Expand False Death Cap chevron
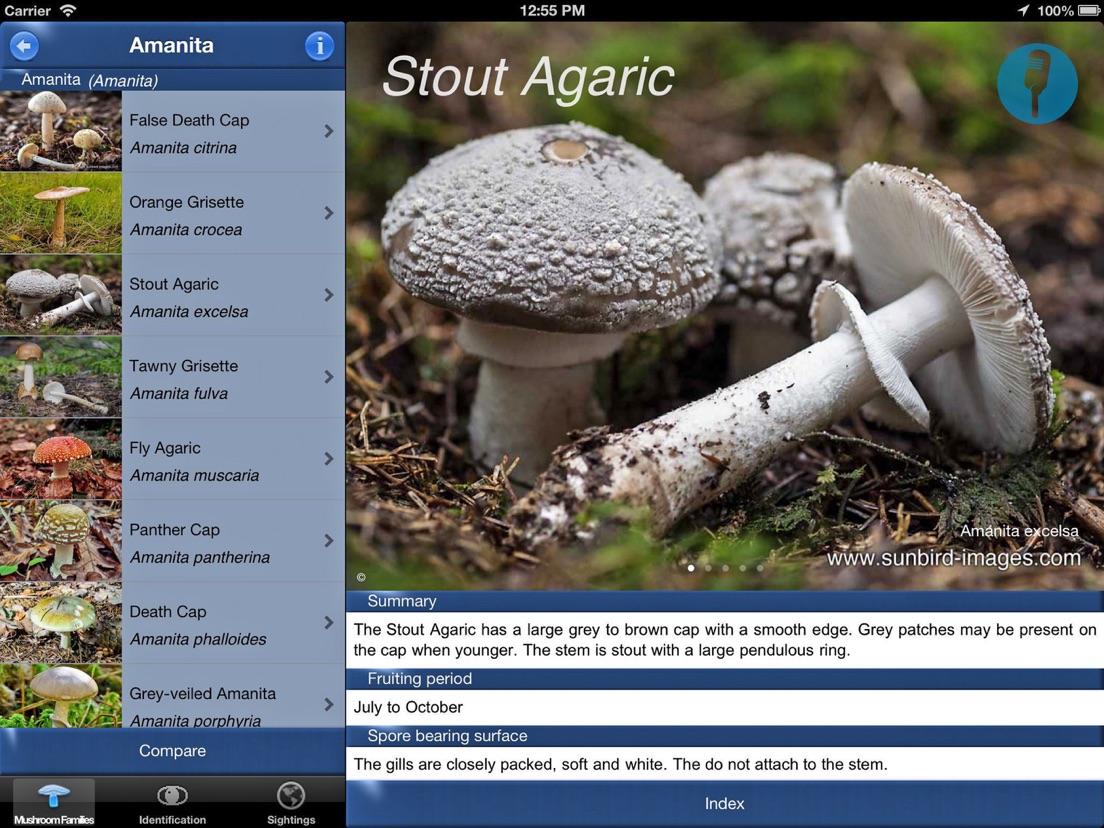The width and height of the screenshot is (1104, 828). click(x=329, y=131)
